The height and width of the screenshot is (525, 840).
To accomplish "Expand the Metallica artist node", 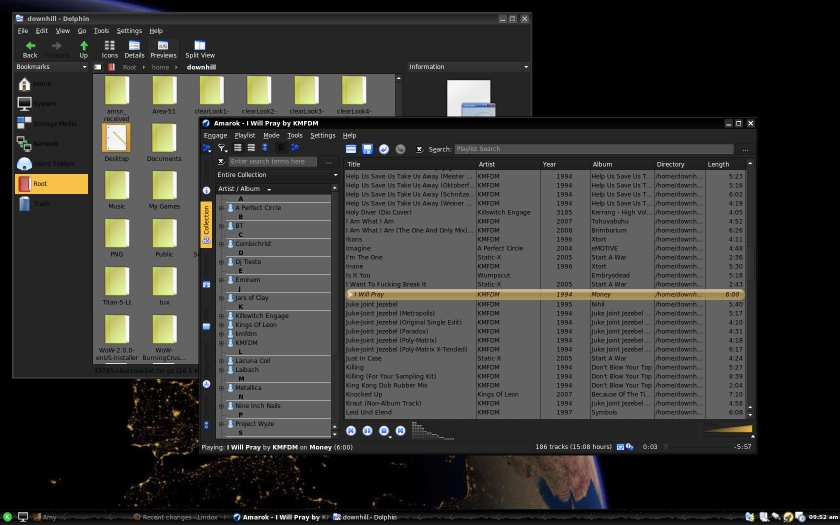I will click(x=221, y=388).
